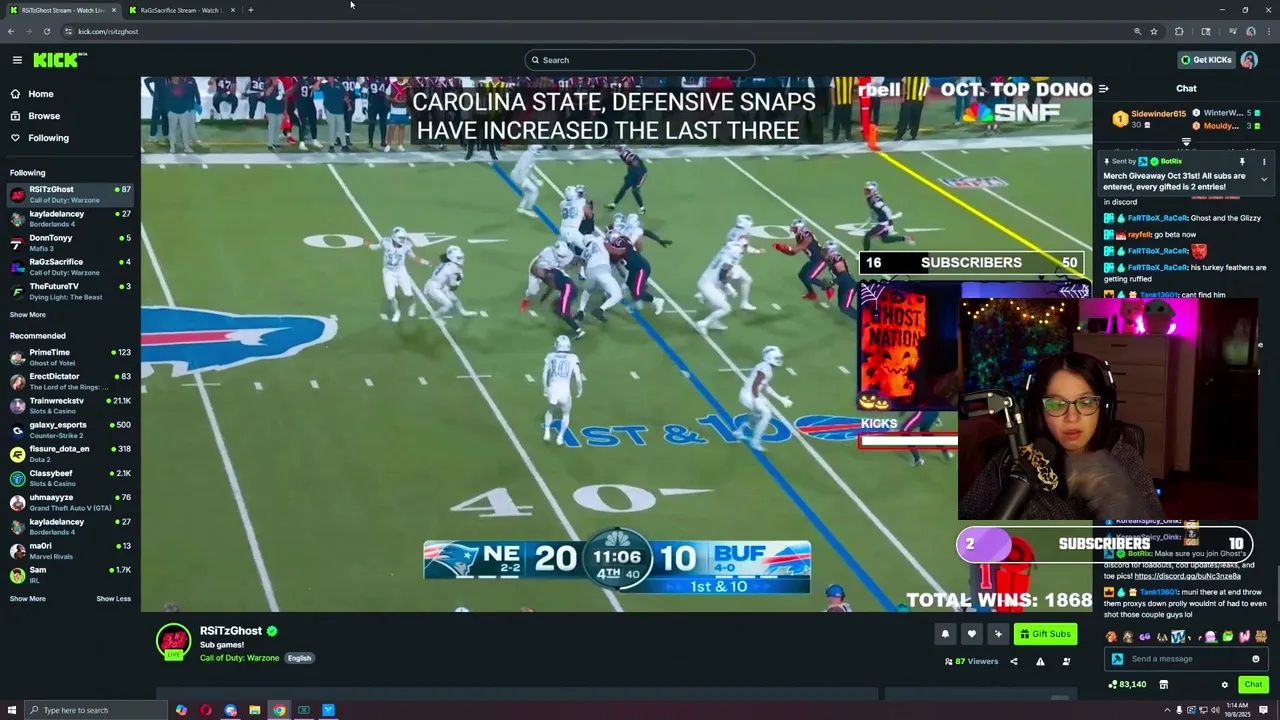Click the sparkle icon button
This screenshot has height=720, width=1280.
coord(997,634)
